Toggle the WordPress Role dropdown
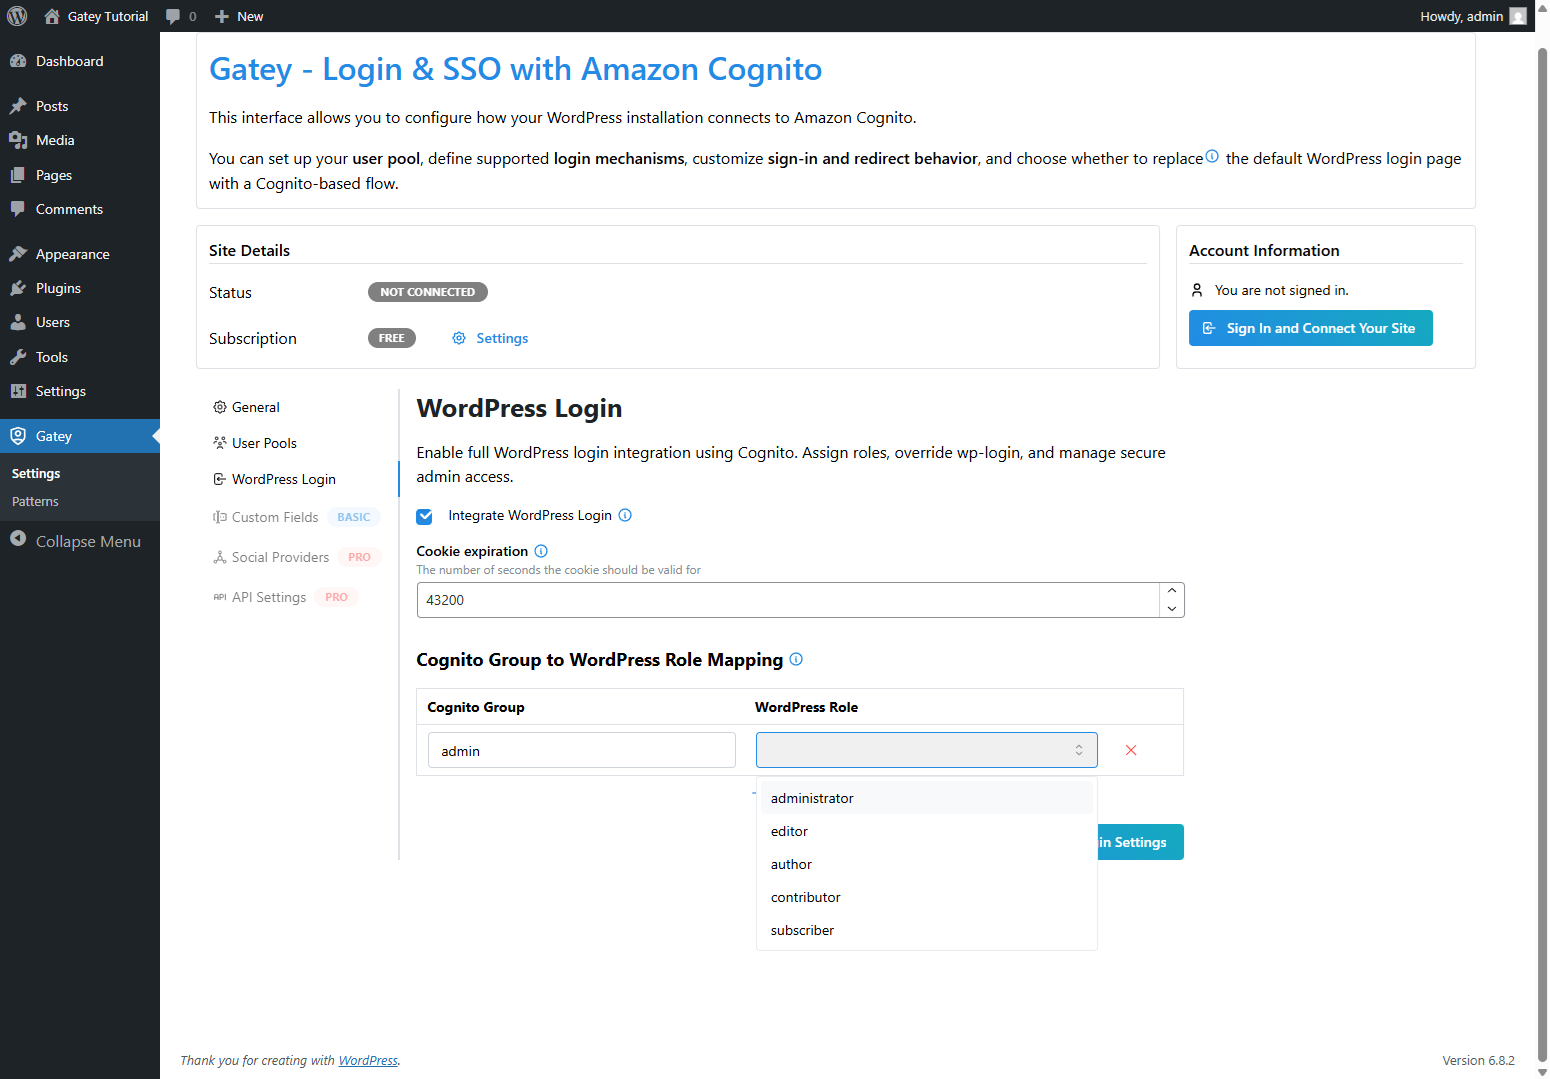Image resolution: width=1550 pixels, height=1079 pixels. point(926,750)
